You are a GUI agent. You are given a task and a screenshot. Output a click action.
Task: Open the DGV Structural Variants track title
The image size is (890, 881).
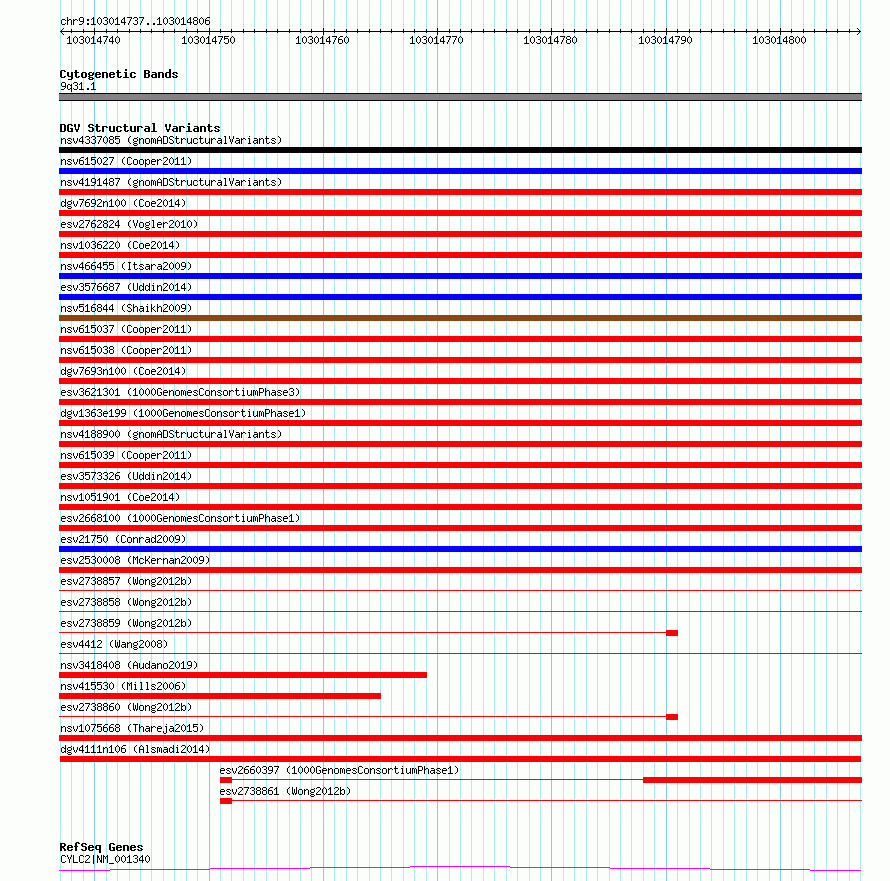(140, 128)
